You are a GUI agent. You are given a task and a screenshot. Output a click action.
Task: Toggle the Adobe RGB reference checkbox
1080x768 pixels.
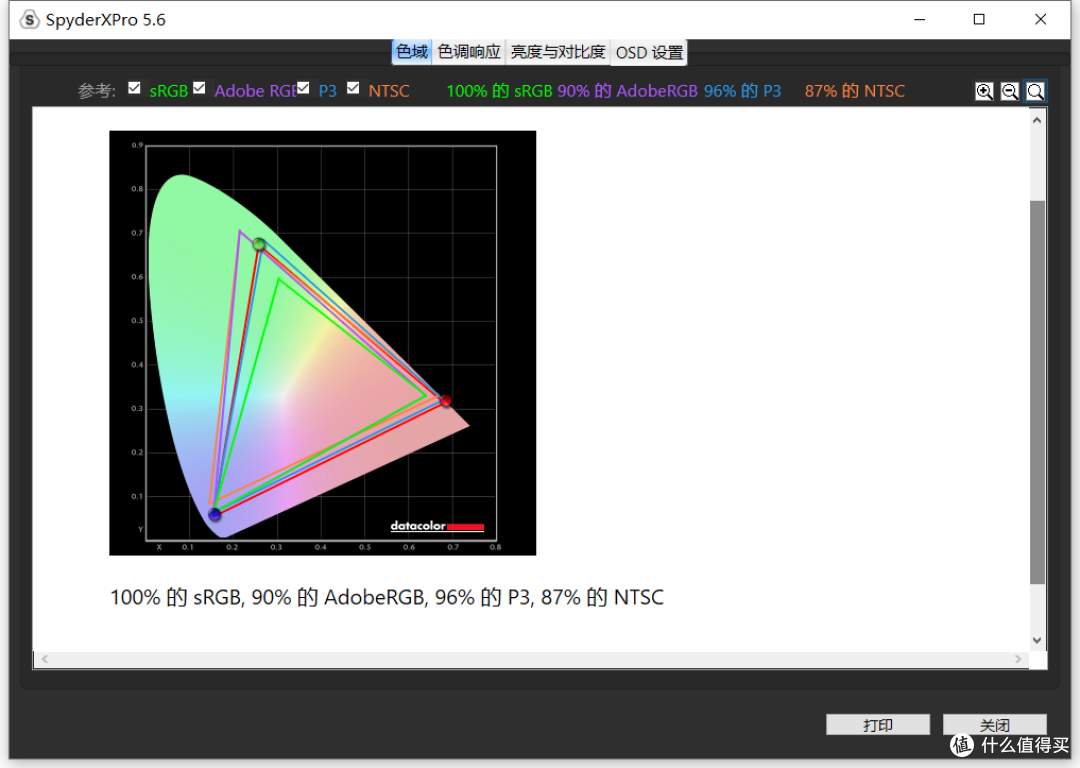click(199, 88)
